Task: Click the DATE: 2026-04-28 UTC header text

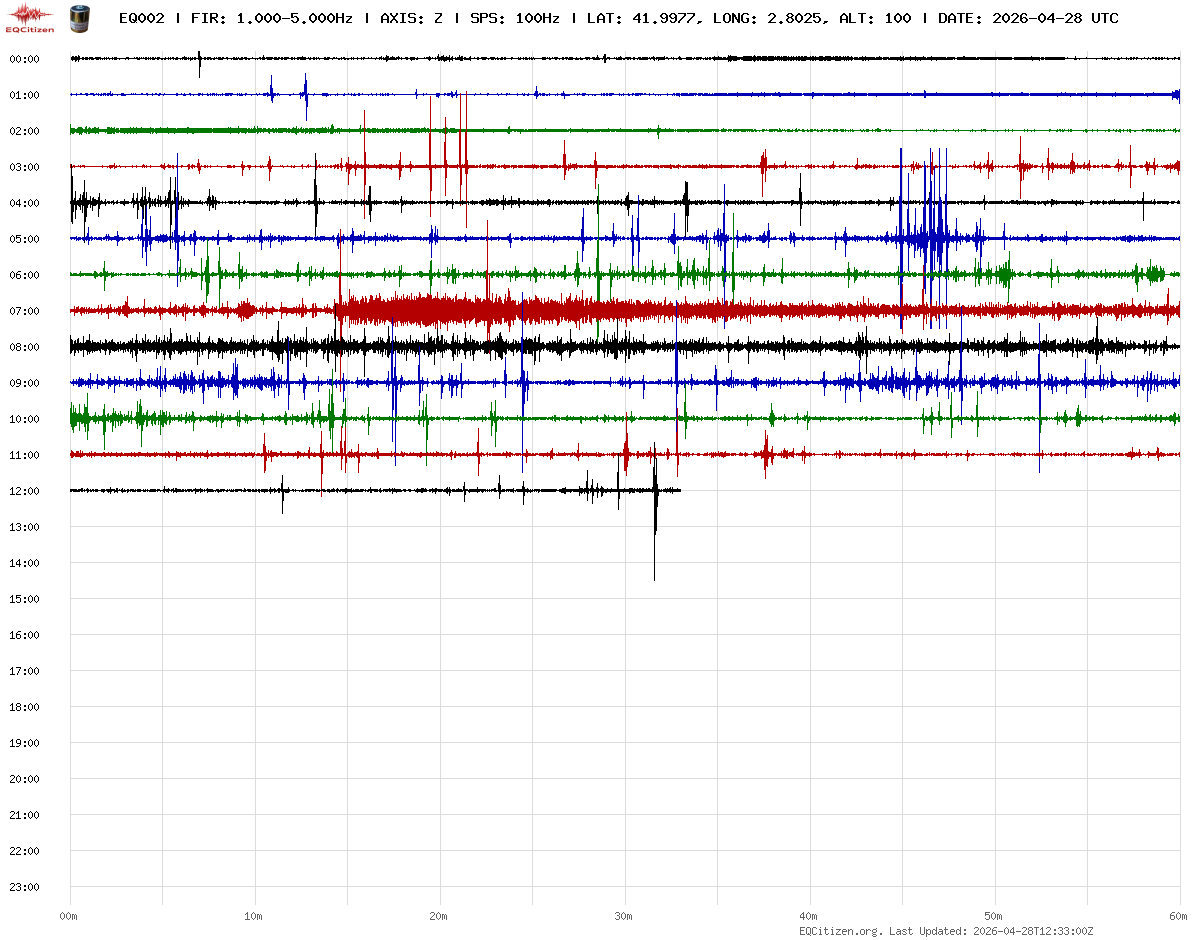Action: [1028, 18]
